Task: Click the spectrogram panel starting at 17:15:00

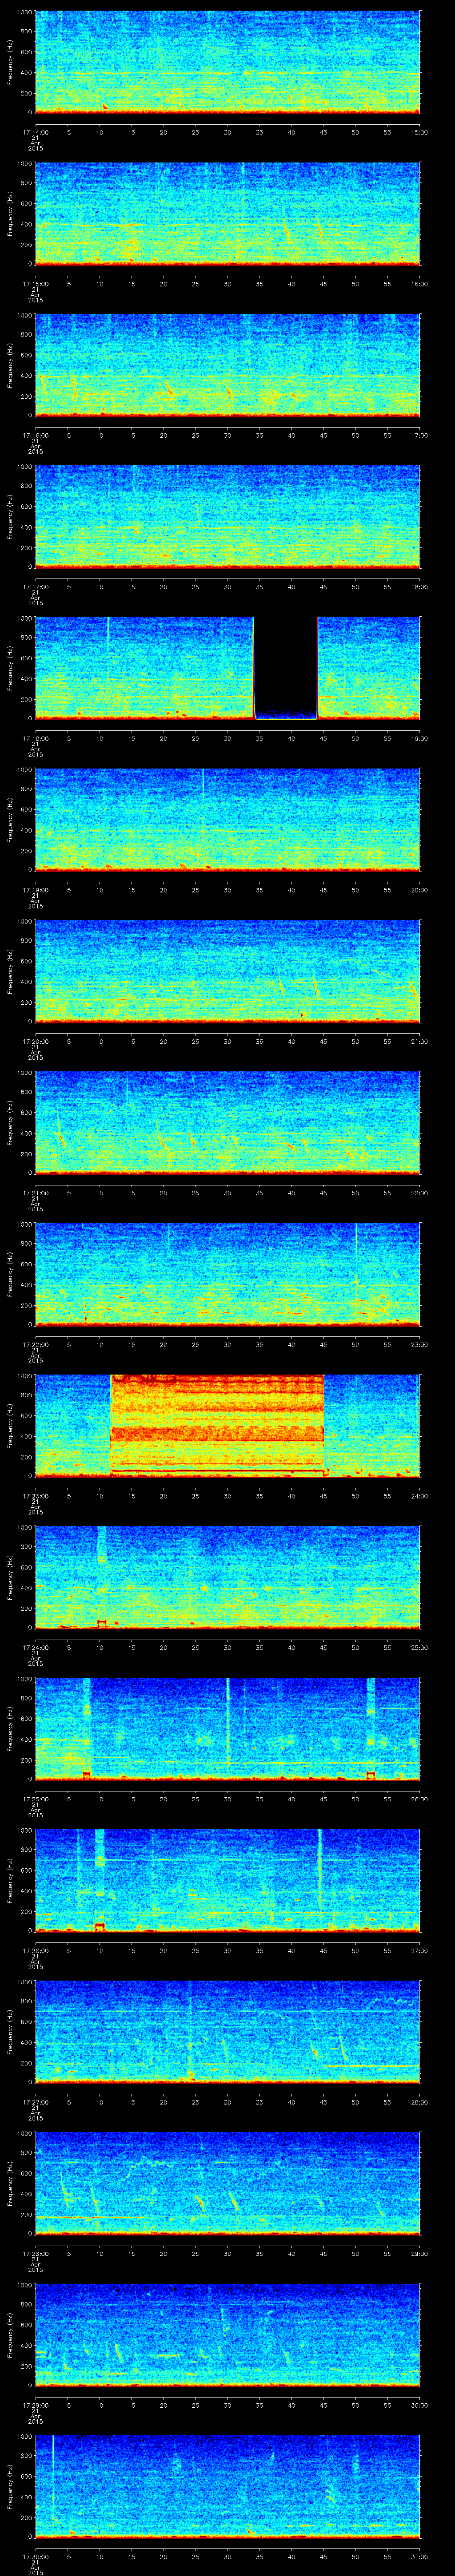Action: (x=228, y=214)
